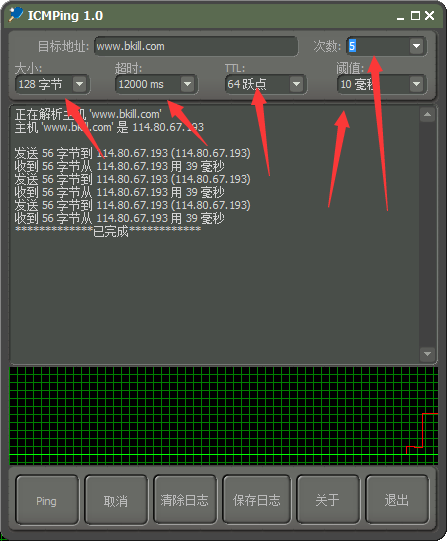The image size is (447, 541).
Task: Exit via the 退出 button
Action: tap(397, 500)
